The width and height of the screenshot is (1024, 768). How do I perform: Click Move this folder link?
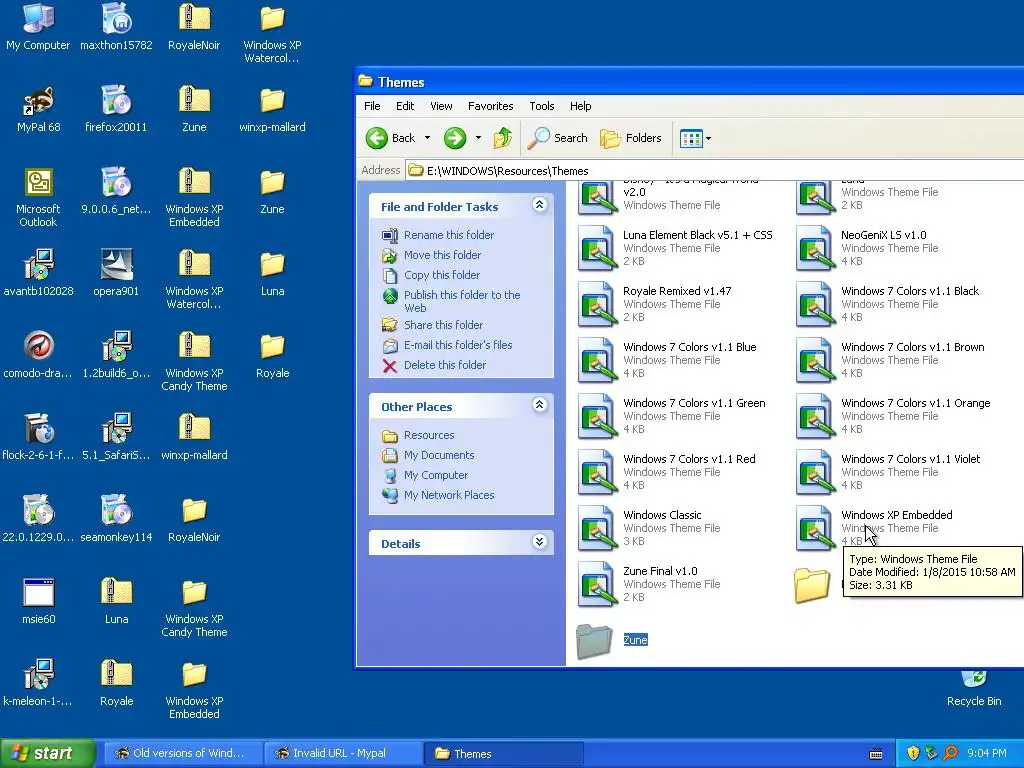(x=442, y=255)
